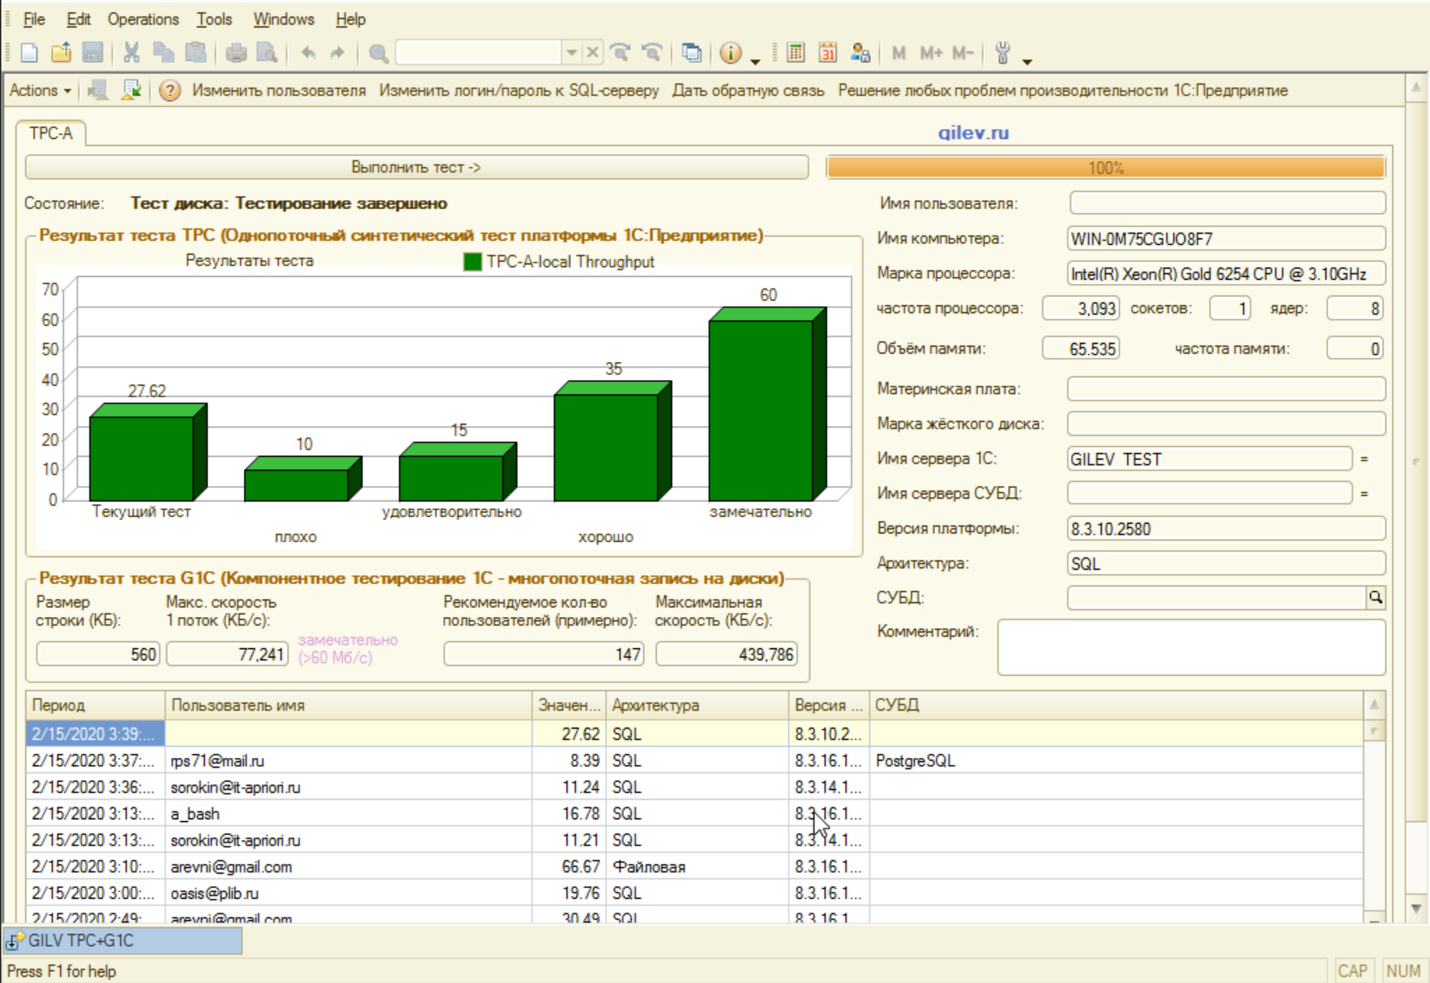Click the New document icon
Screen dimensions: 1430x983
point(29,53)
